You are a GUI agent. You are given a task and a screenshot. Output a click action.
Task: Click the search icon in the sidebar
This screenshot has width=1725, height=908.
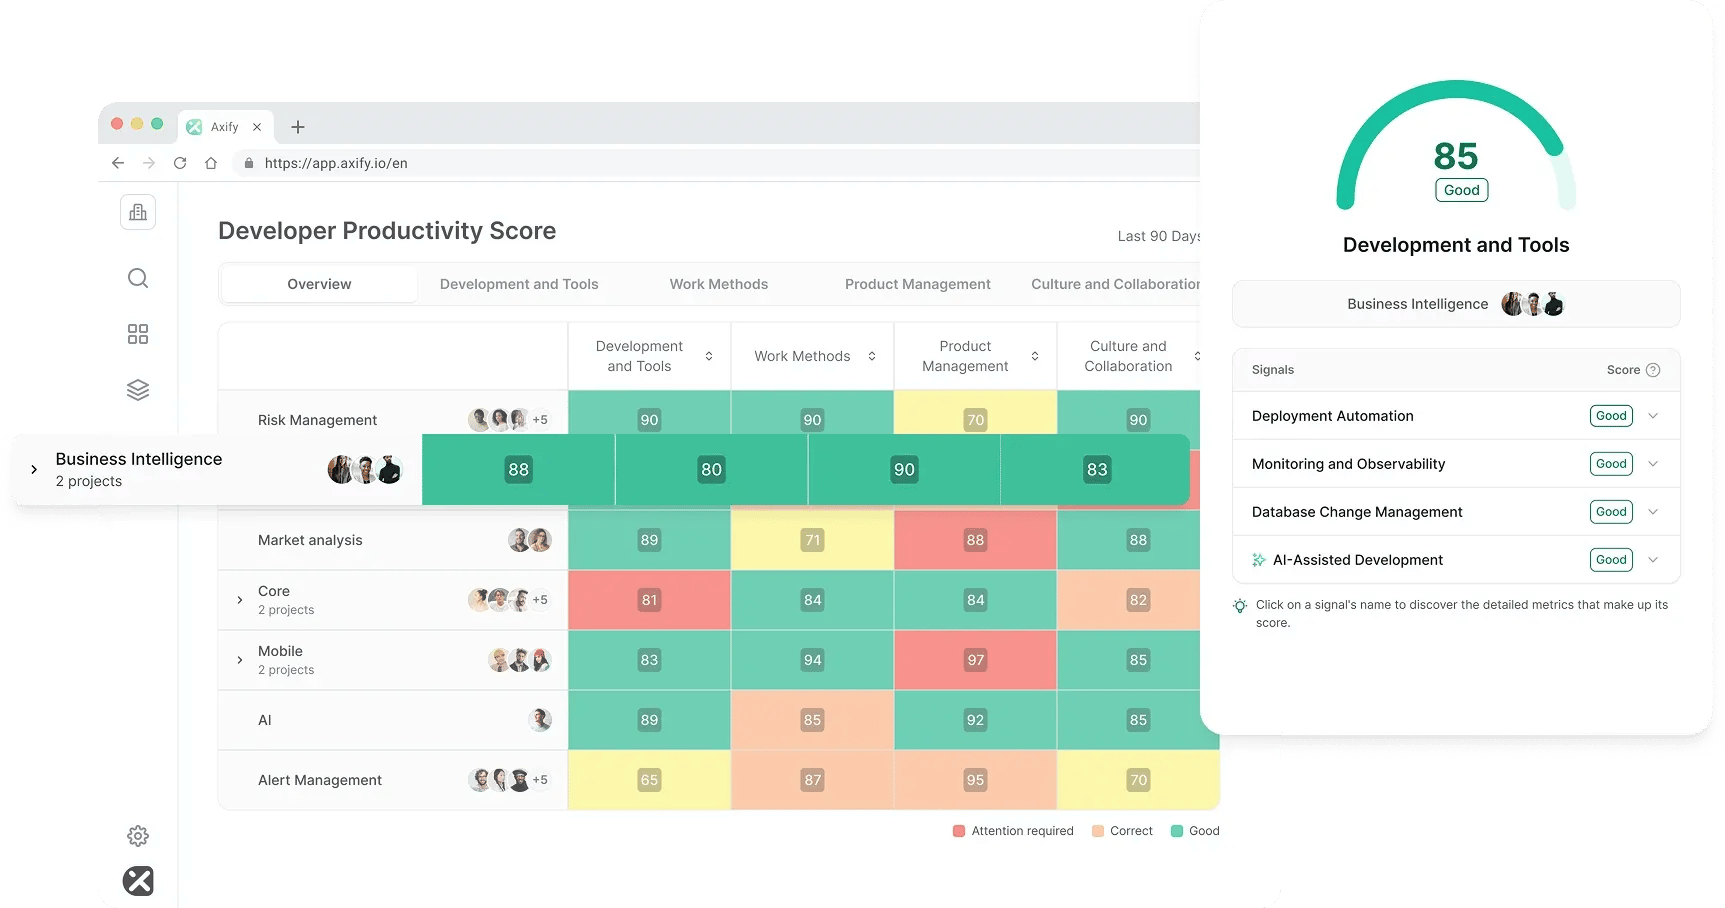137,278
